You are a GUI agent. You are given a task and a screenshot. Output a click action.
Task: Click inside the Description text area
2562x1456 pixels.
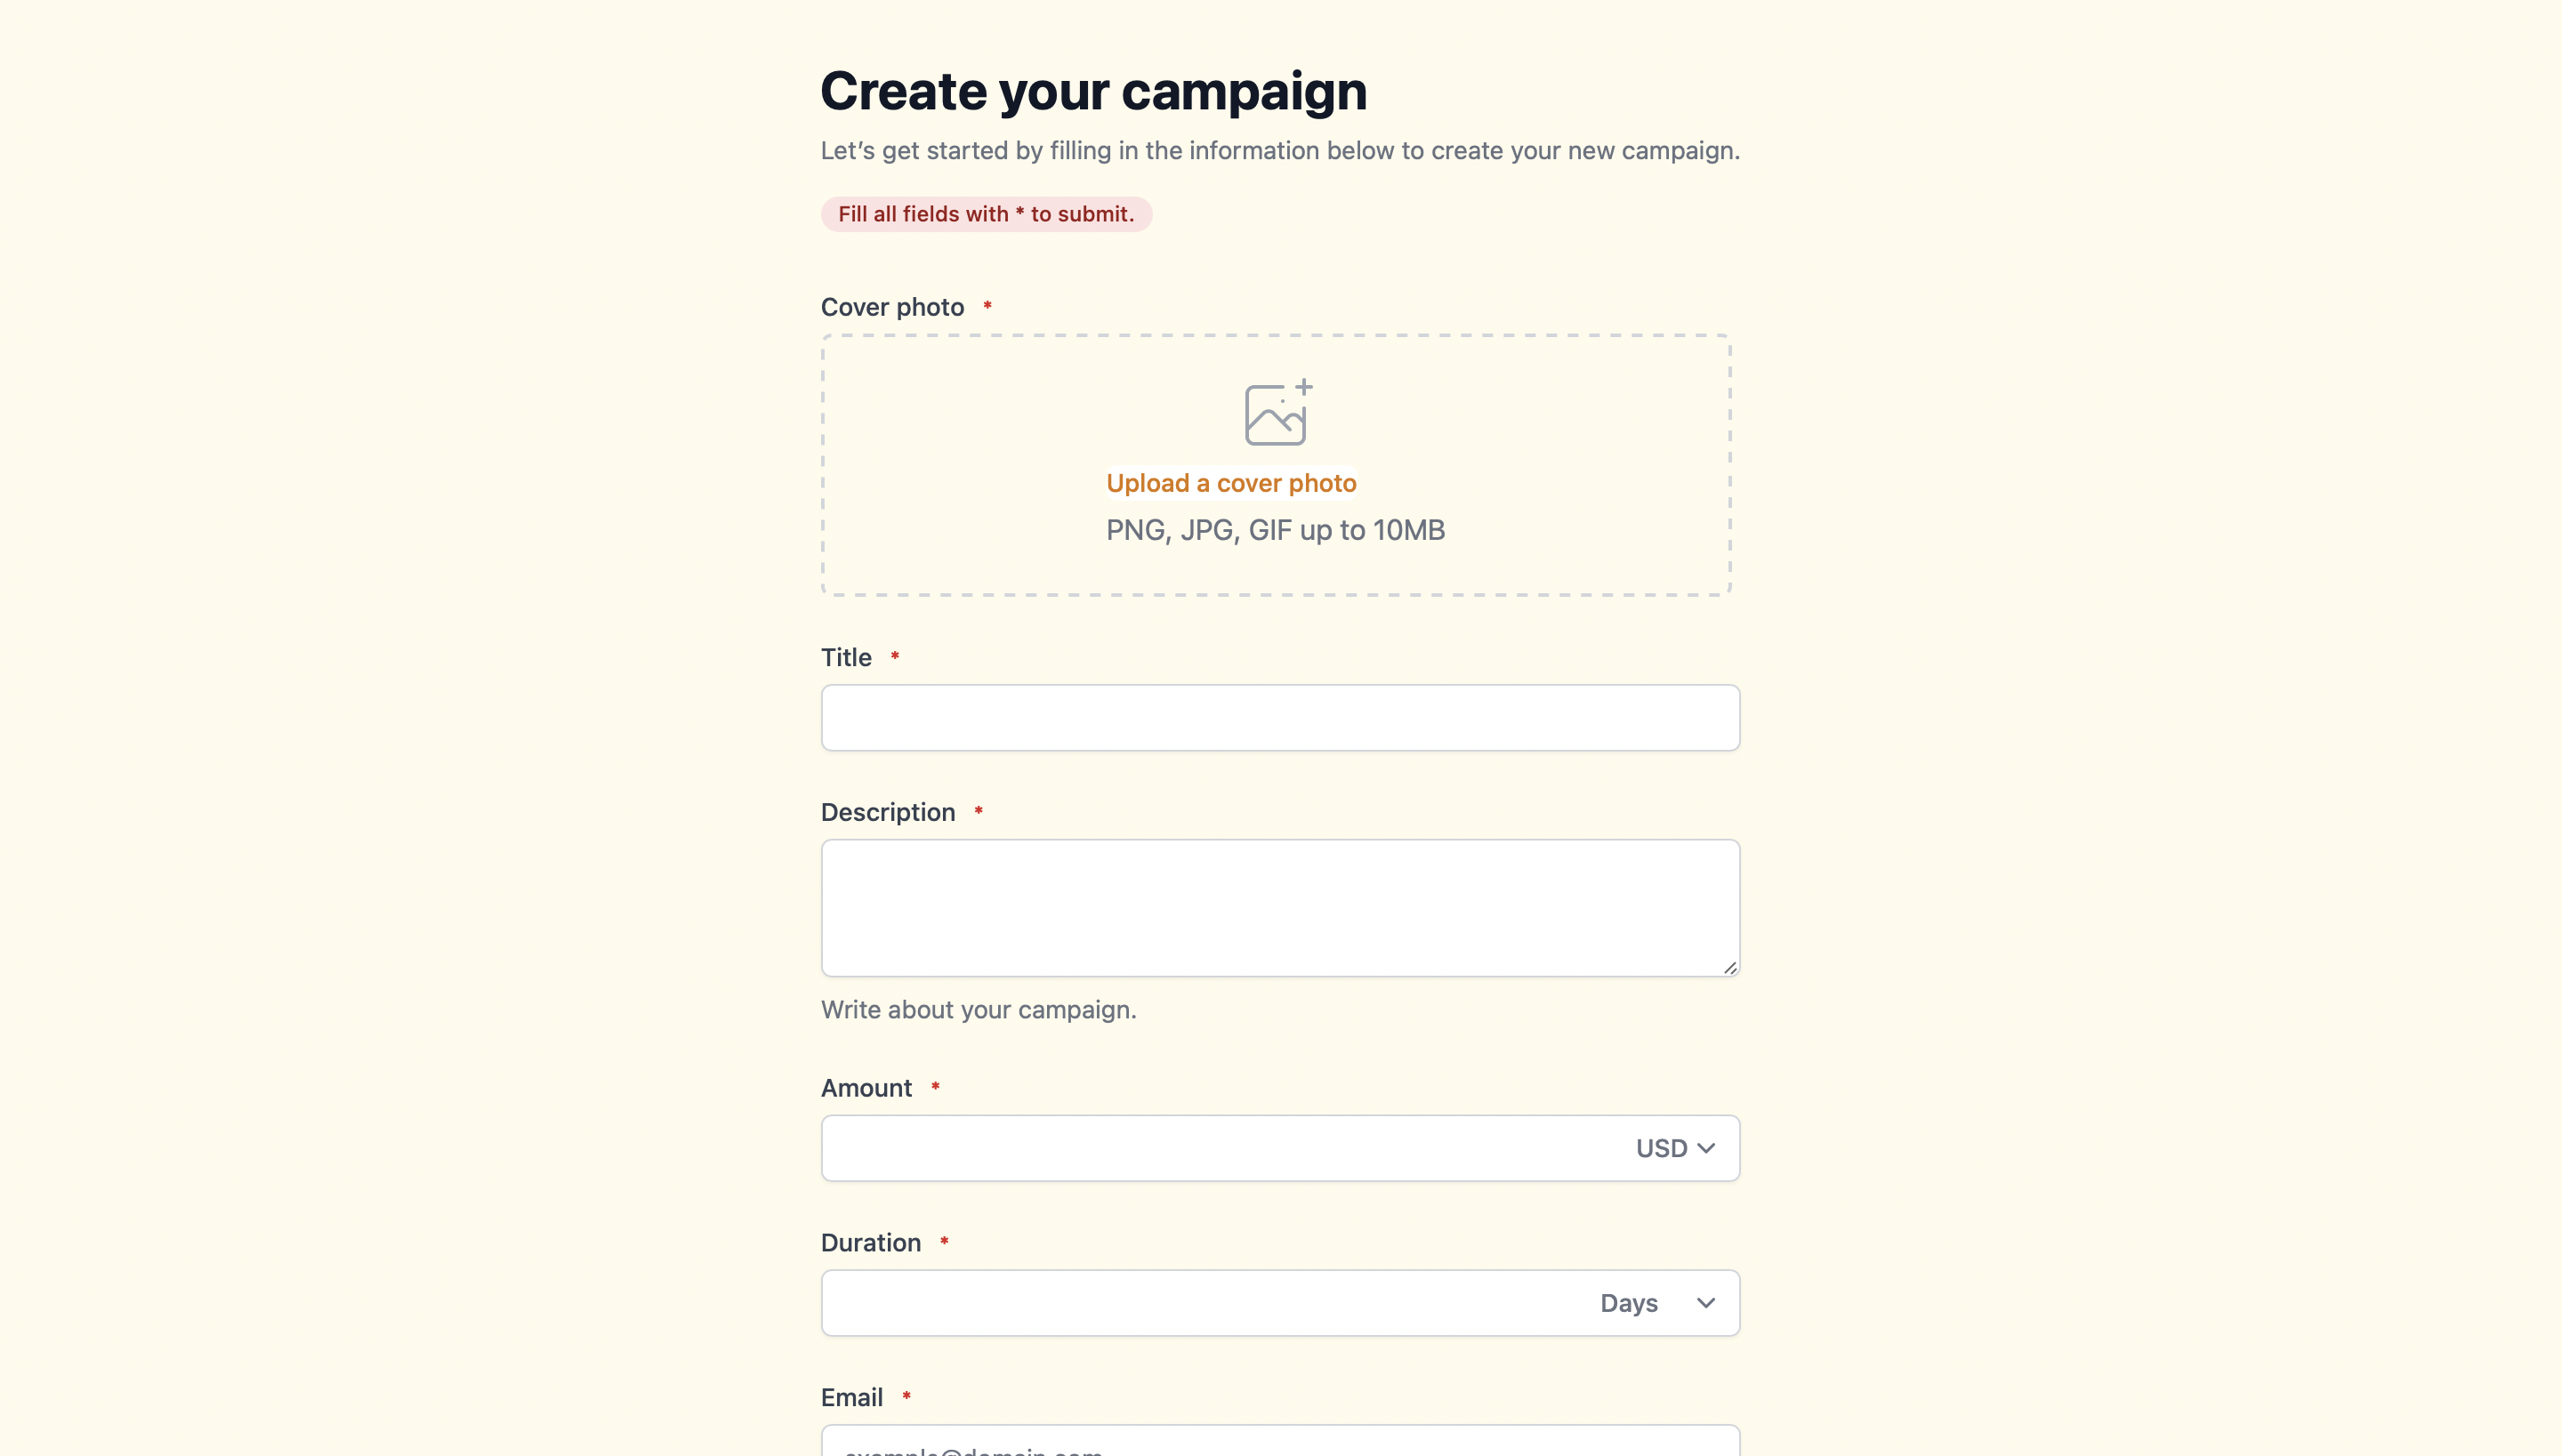(x=1280, y=906)
